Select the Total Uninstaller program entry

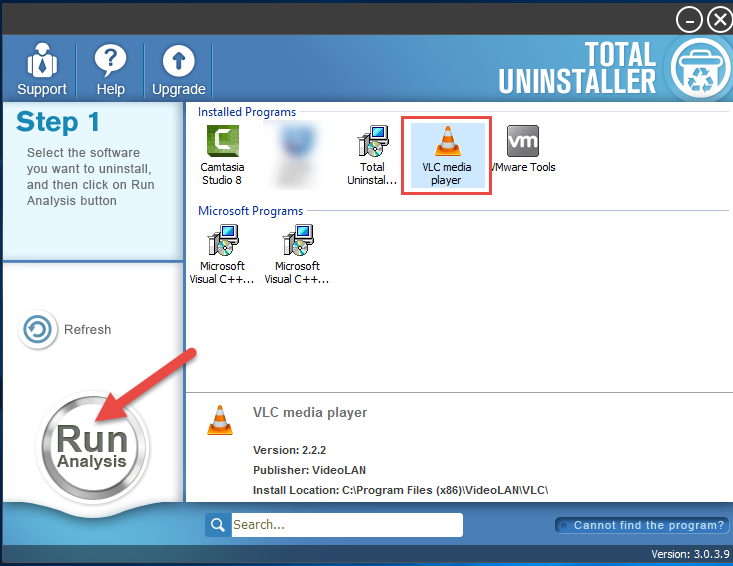pyautogui.click(x=372, y=155)
